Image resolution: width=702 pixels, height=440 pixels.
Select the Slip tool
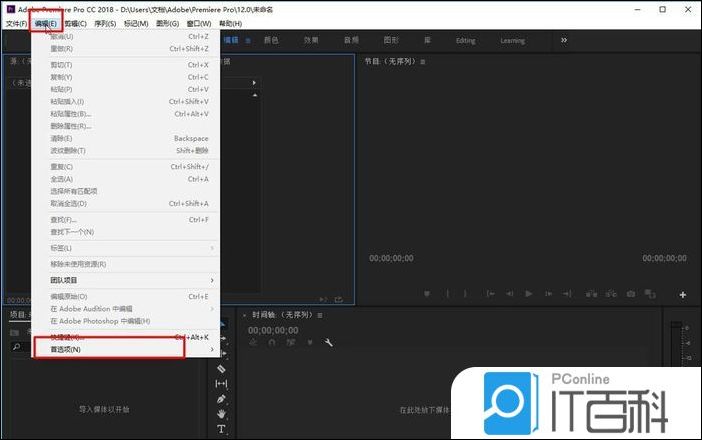pos(221,384)
